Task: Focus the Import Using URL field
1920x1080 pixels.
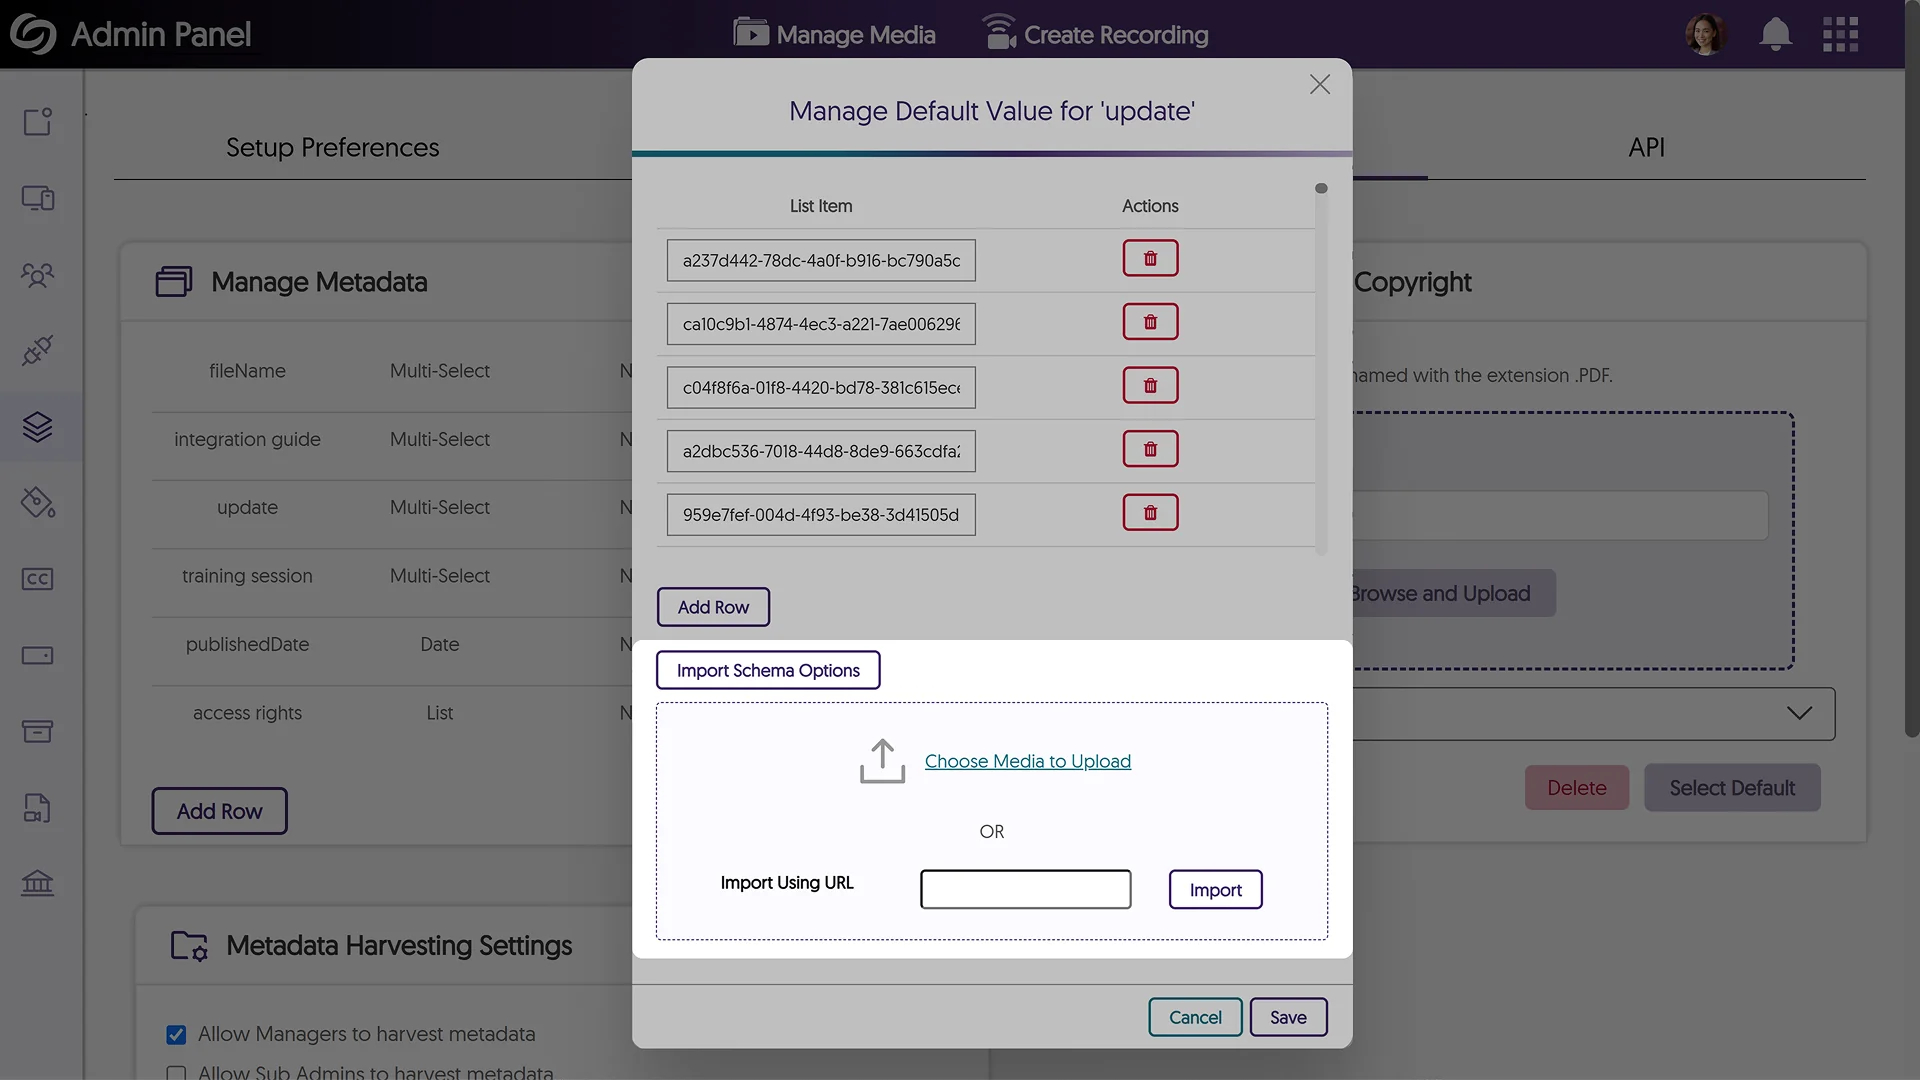Action: coord(1025,889)
